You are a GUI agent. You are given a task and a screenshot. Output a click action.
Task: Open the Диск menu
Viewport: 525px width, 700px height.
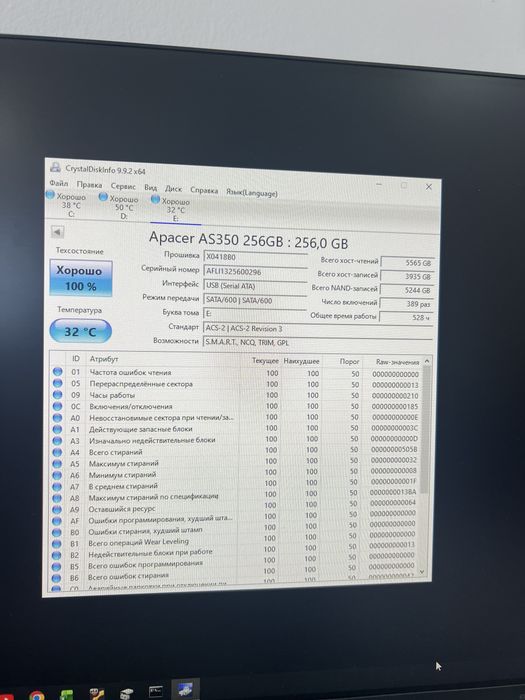[x=173, y=189]
